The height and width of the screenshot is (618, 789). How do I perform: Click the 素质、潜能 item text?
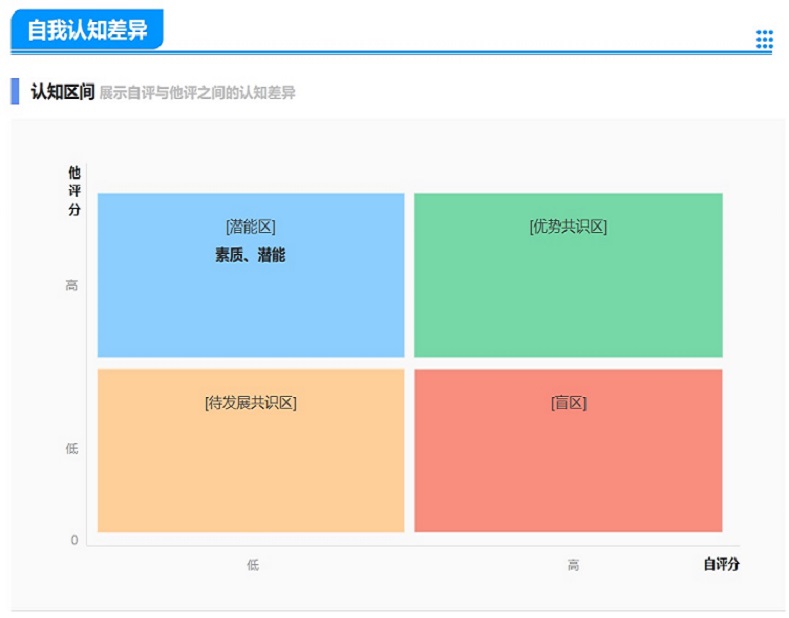[250, 255]
